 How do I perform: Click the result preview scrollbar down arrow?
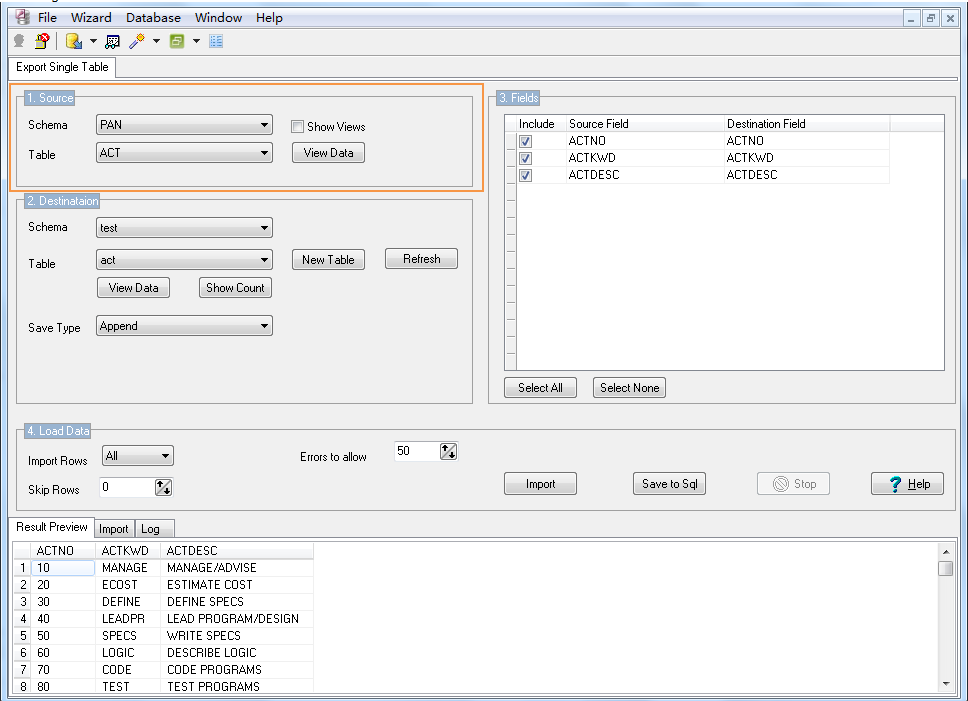[945, 684]
